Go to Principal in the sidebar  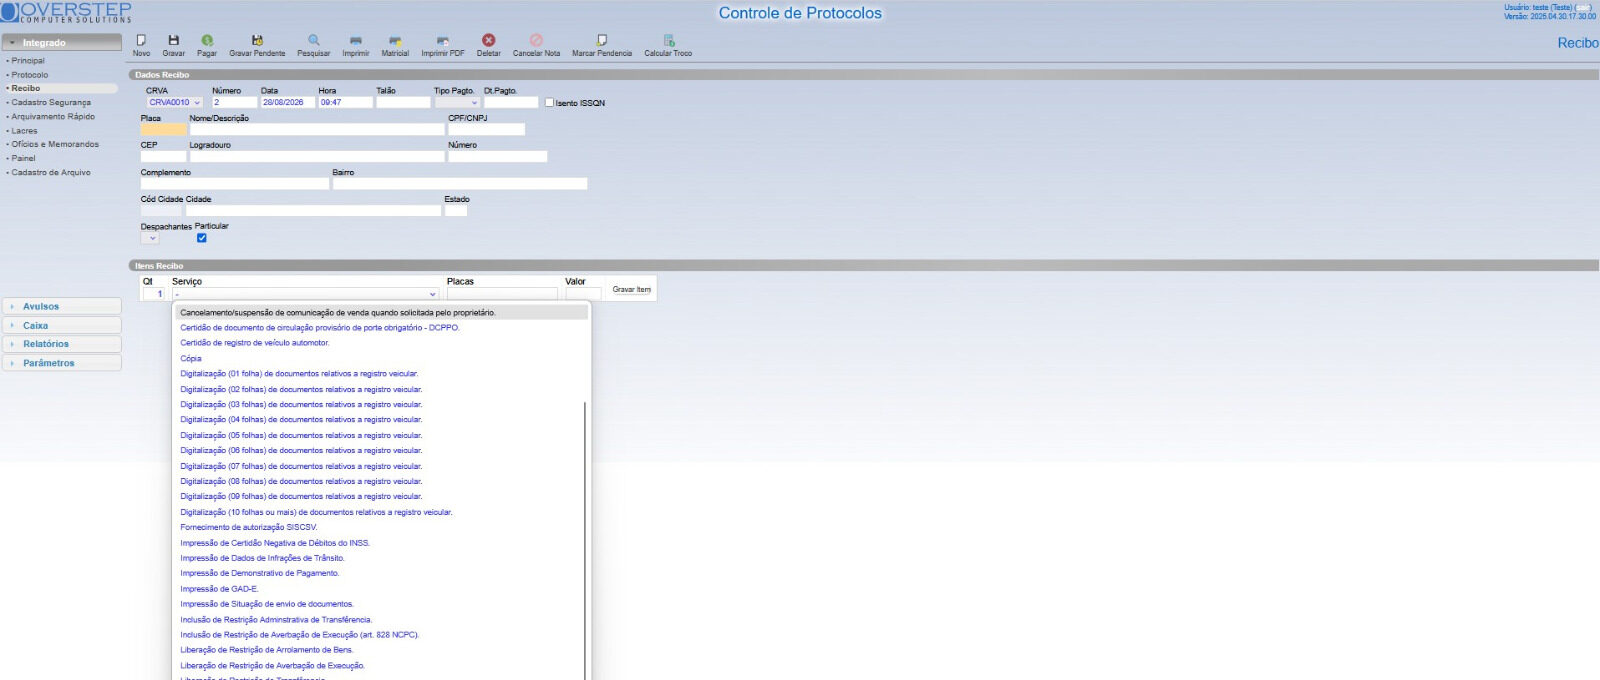pos(28,61)
